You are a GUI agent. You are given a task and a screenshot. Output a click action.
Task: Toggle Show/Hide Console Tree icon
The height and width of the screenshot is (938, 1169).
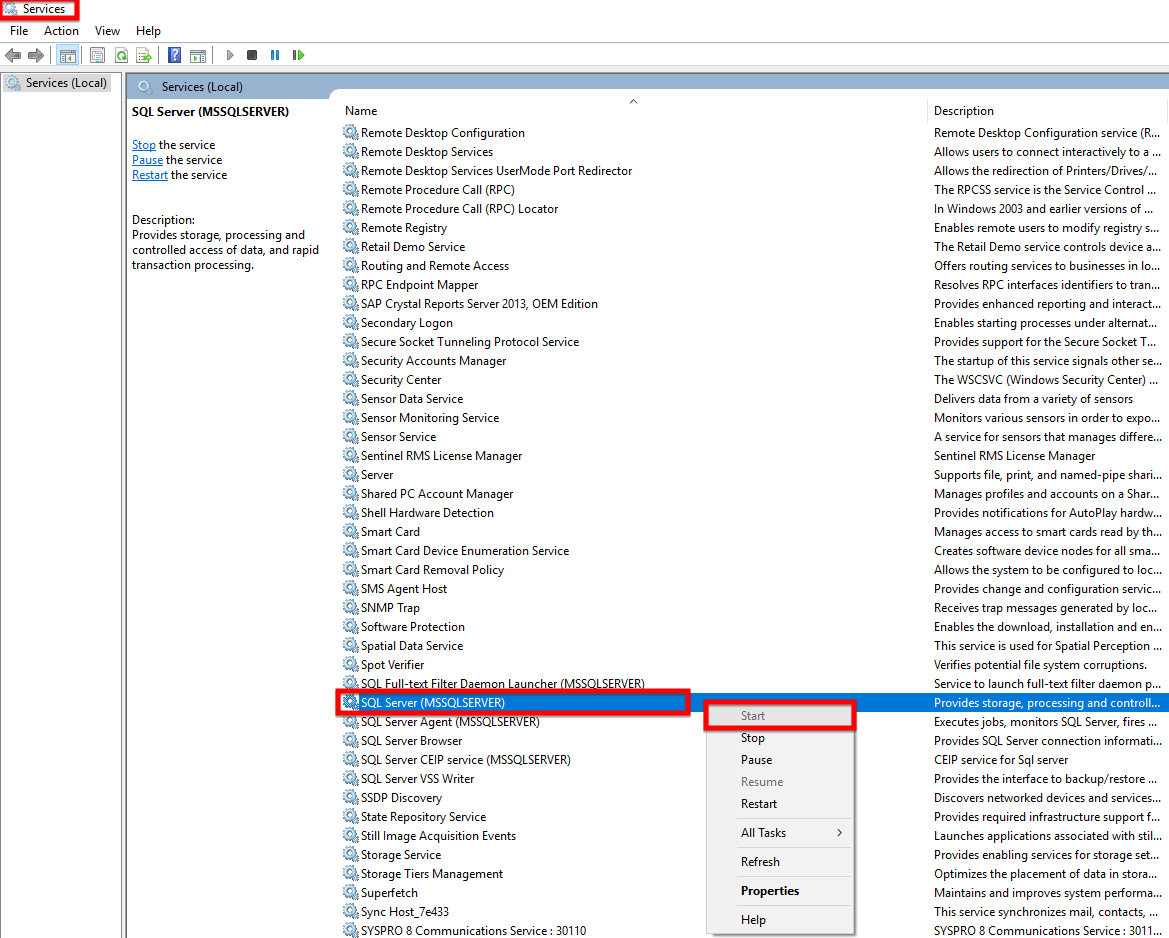coord(68,55)
